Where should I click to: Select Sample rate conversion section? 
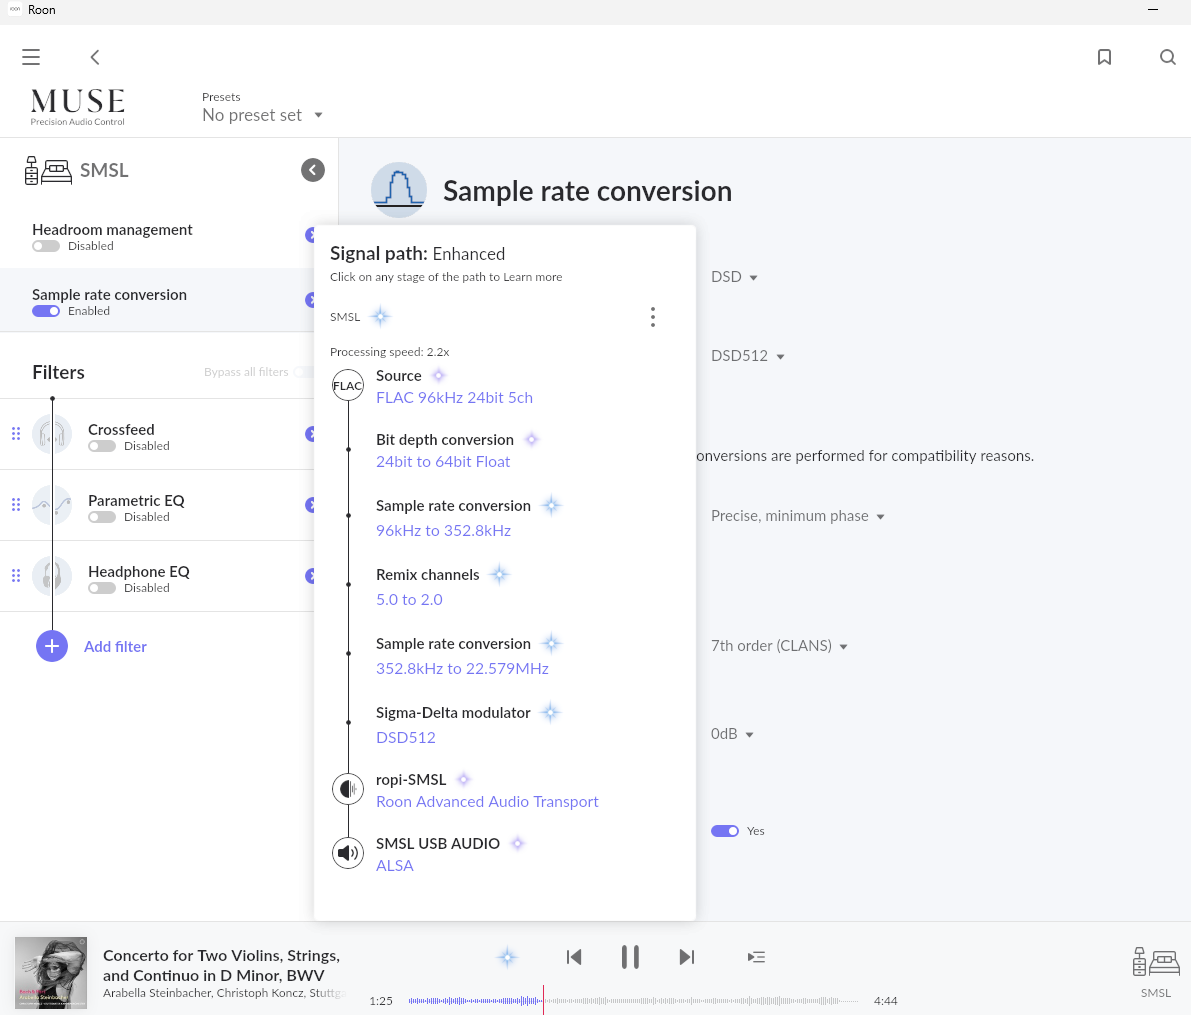click(157, 301)
